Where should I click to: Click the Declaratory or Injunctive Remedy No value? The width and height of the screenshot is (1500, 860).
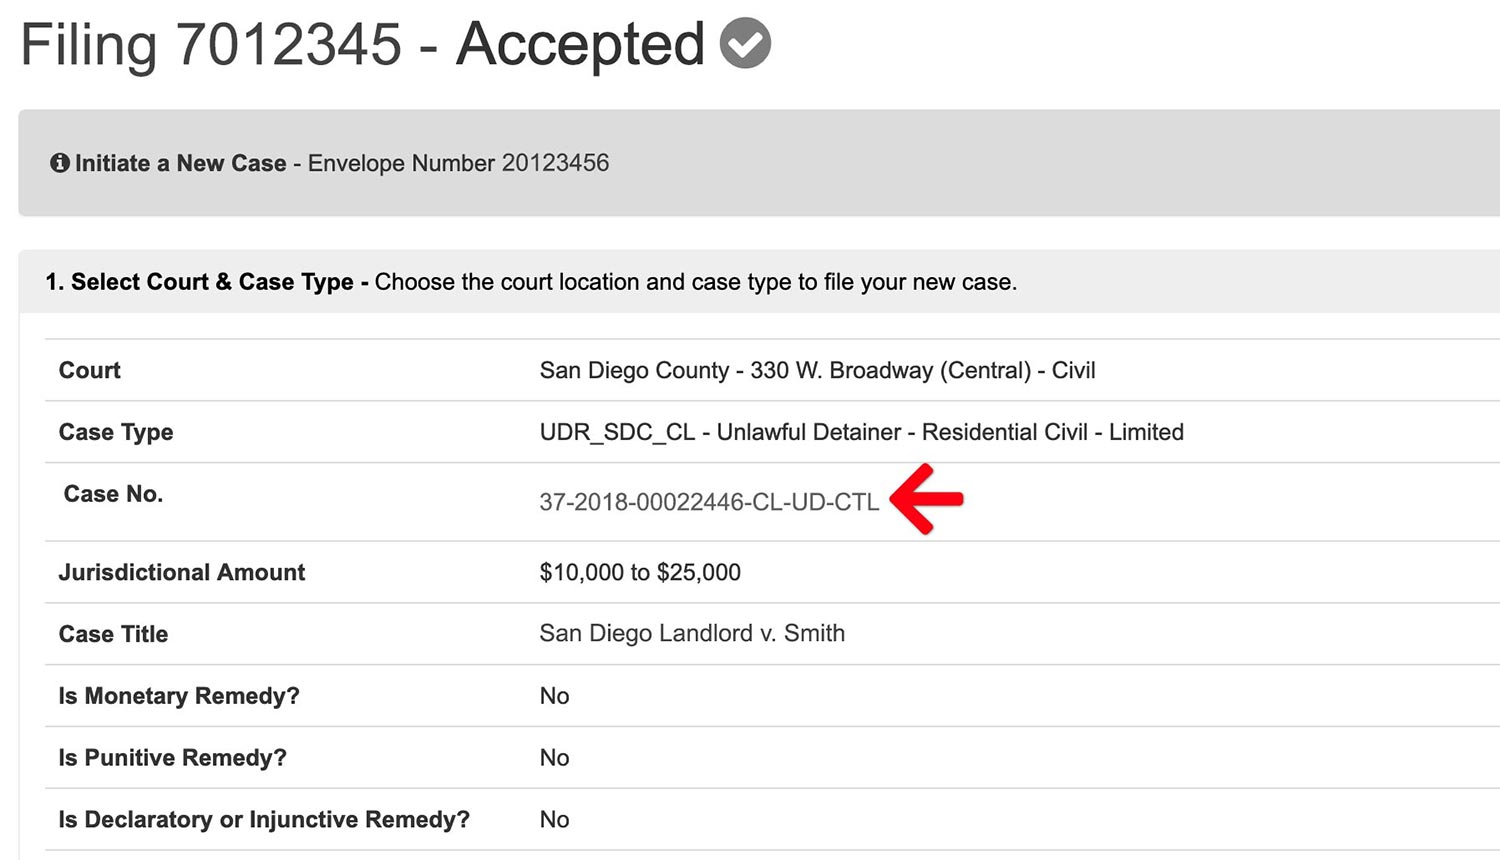coord(554,820)
